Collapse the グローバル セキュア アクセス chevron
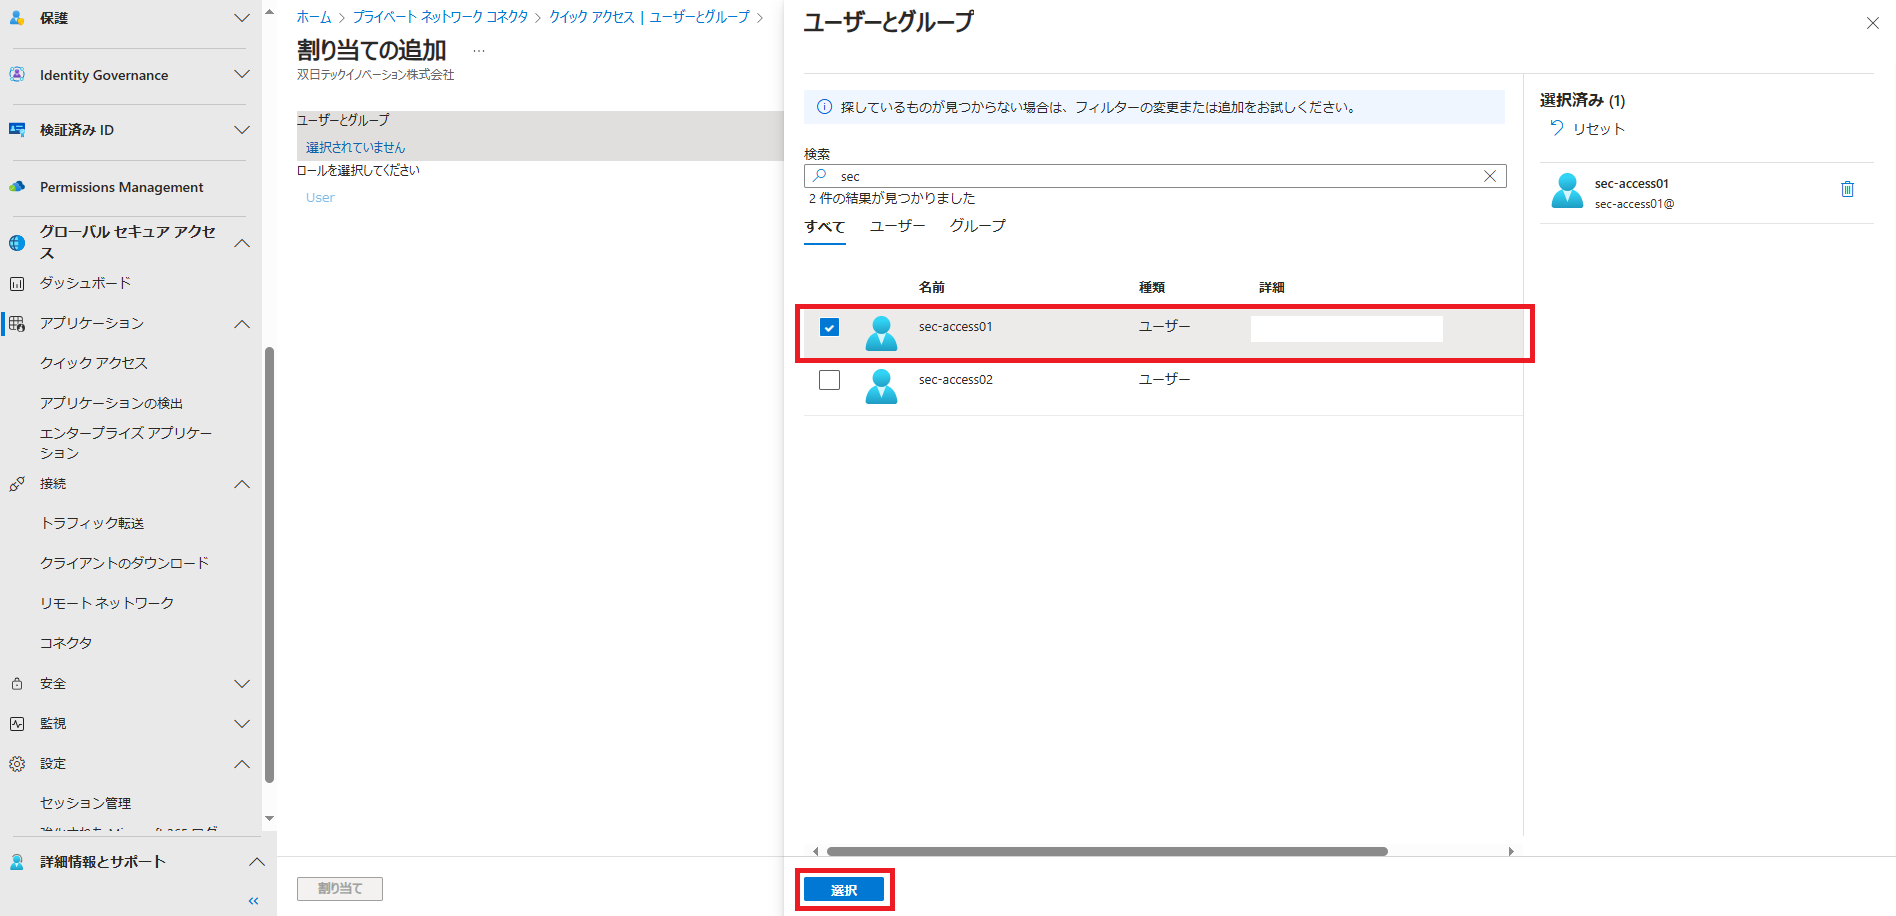 click(242, 243)
